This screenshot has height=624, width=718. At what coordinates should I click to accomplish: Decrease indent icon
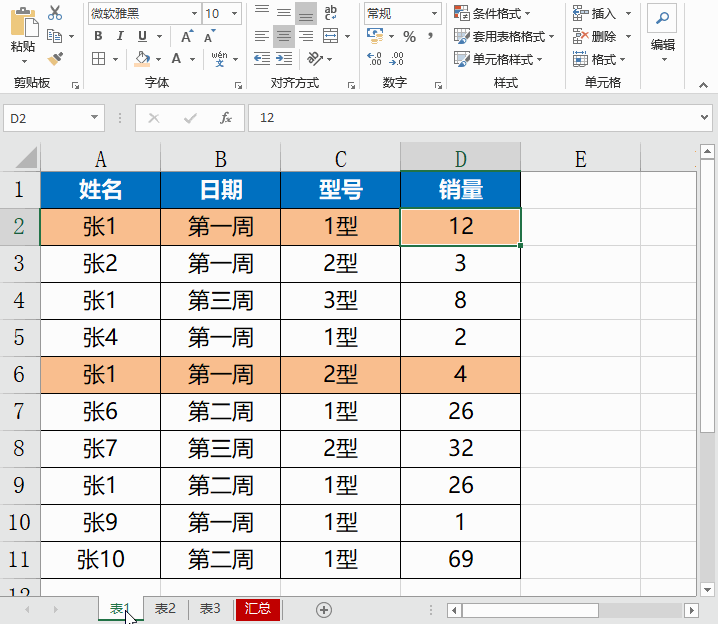262,59
